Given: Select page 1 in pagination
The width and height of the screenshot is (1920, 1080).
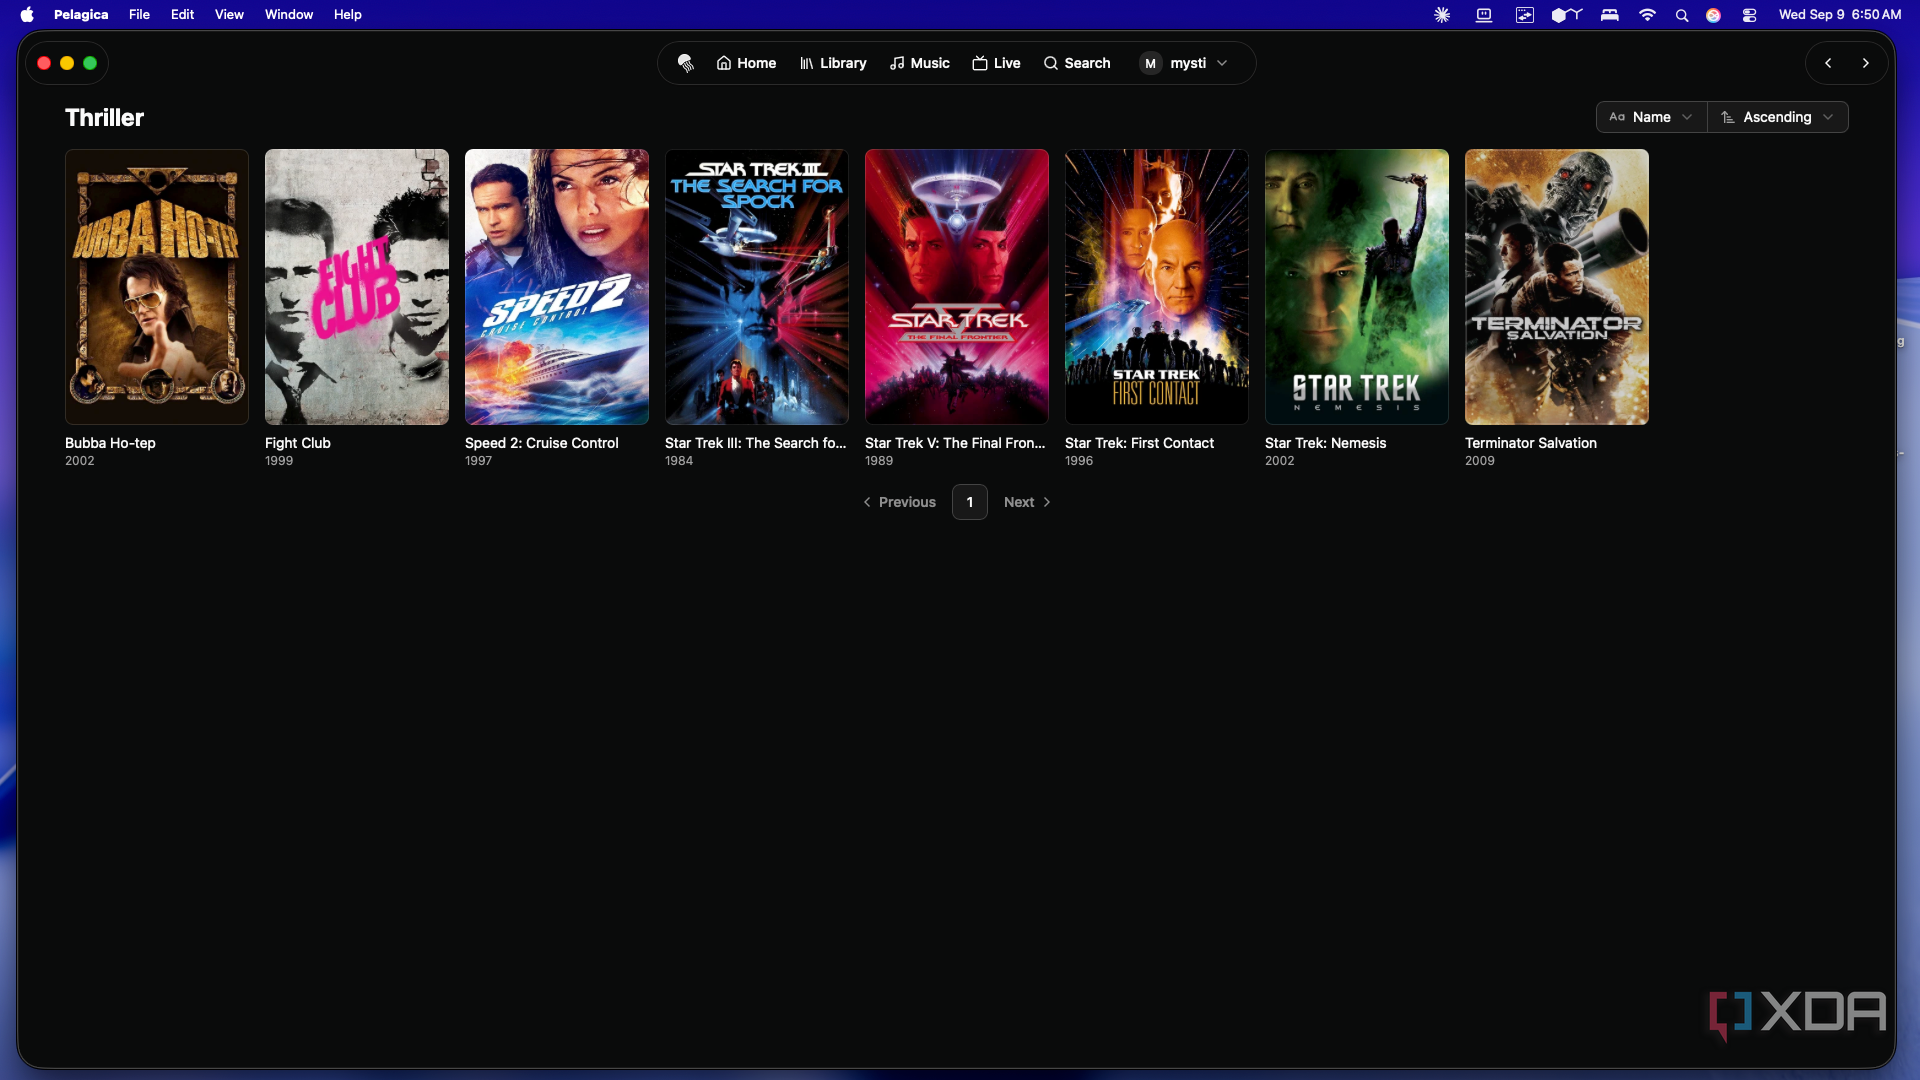Looking at the screenshot, I should point(970,502).
